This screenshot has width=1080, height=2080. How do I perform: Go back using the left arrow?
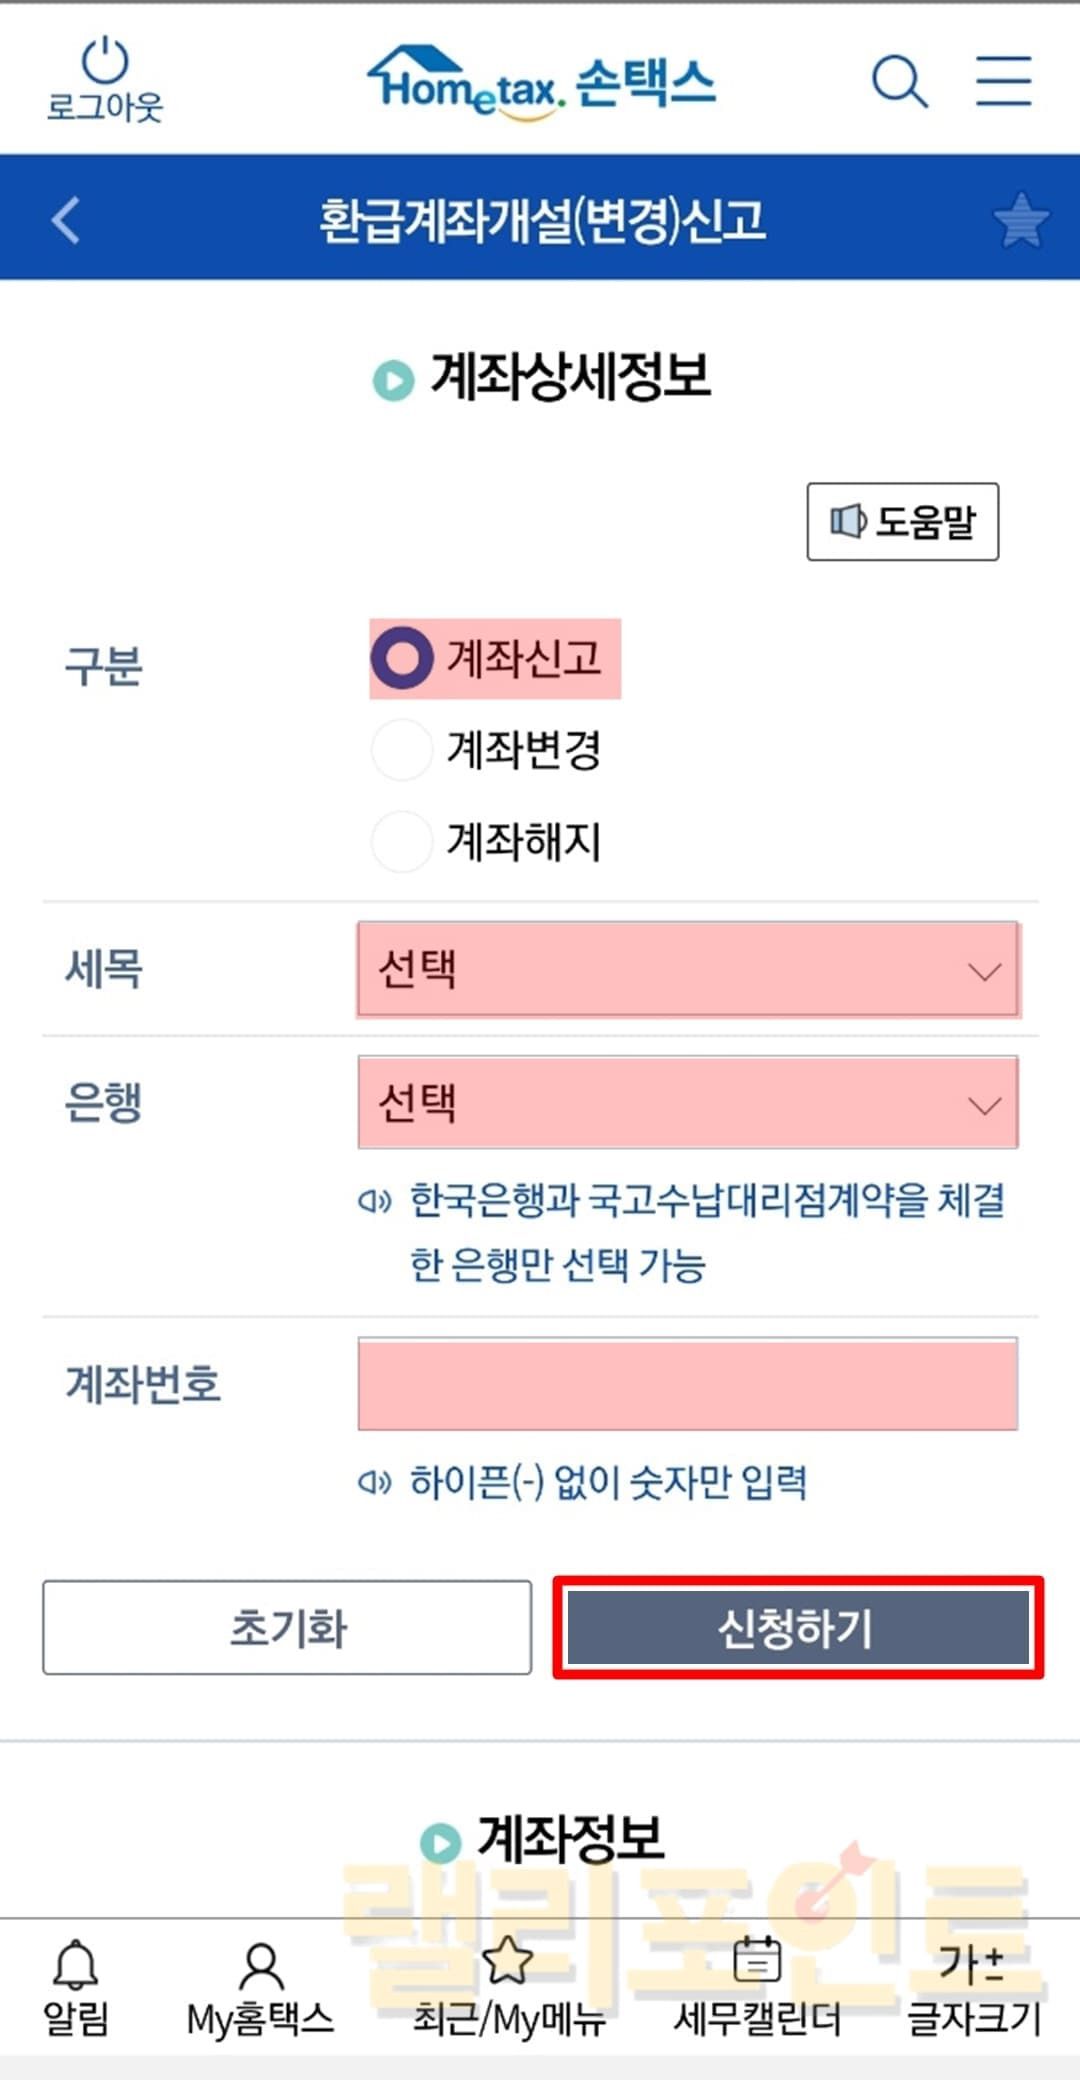click(66, 220)
